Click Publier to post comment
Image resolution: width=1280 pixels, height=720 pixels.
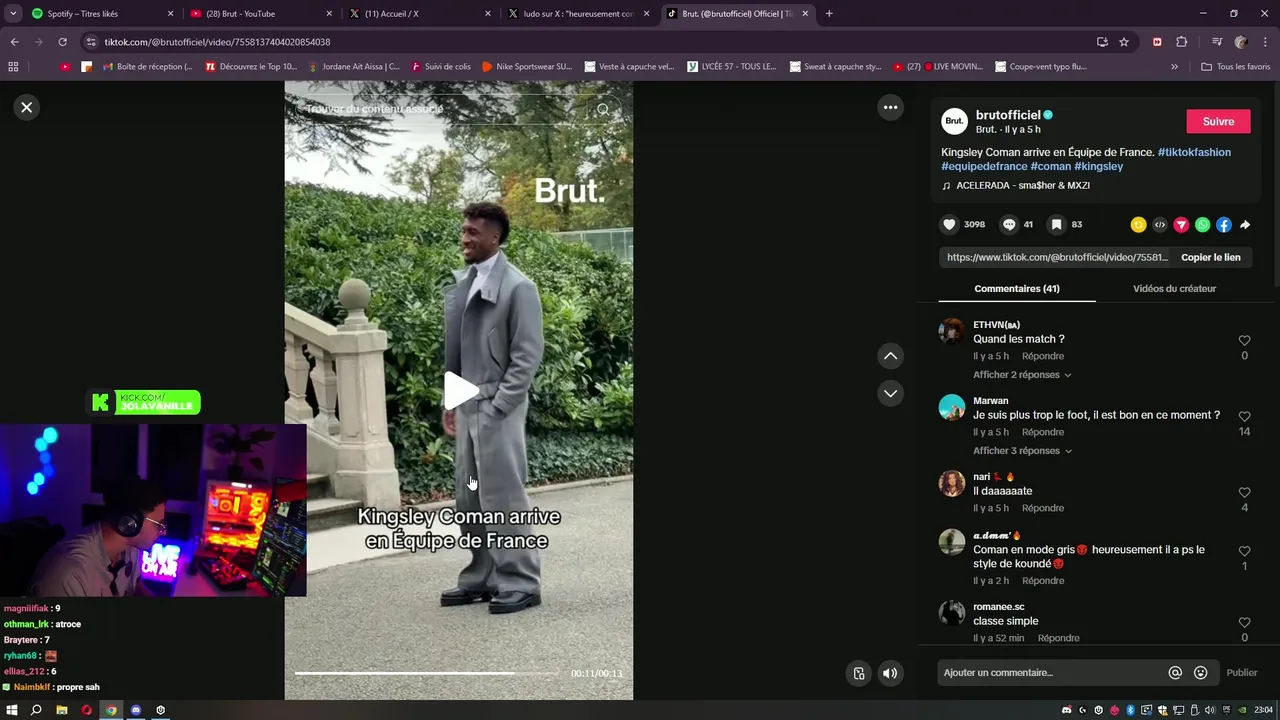pyautogui.click(x=1241, y=673)
